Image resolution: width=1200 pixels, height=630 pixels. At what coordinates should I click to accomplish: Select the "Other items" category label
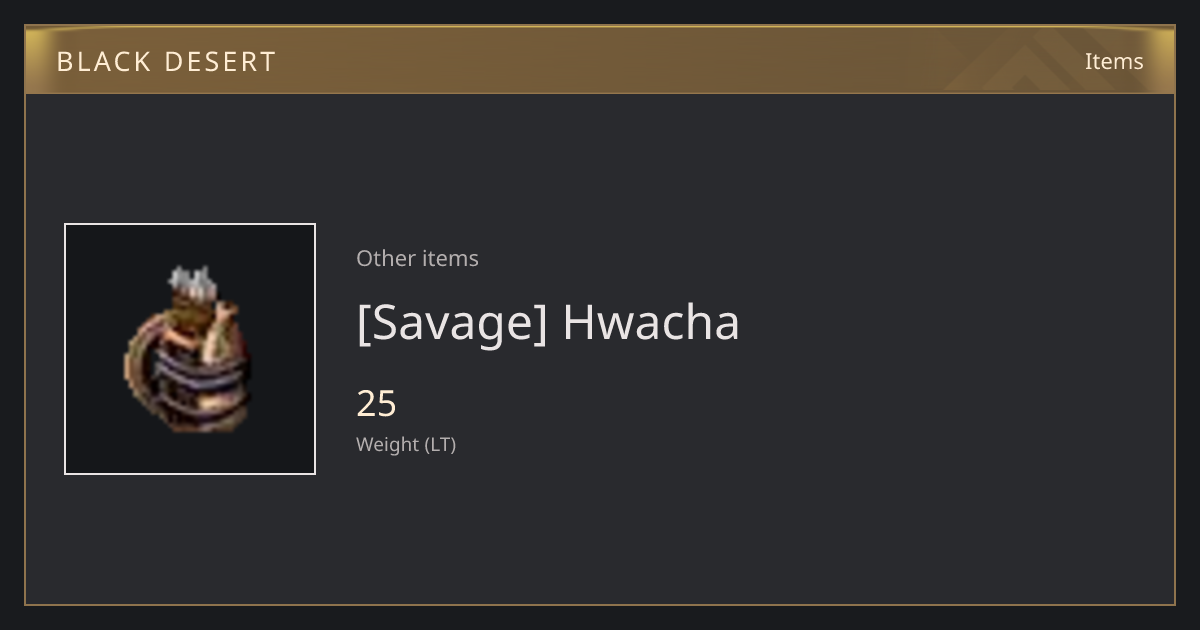[417, 258]
